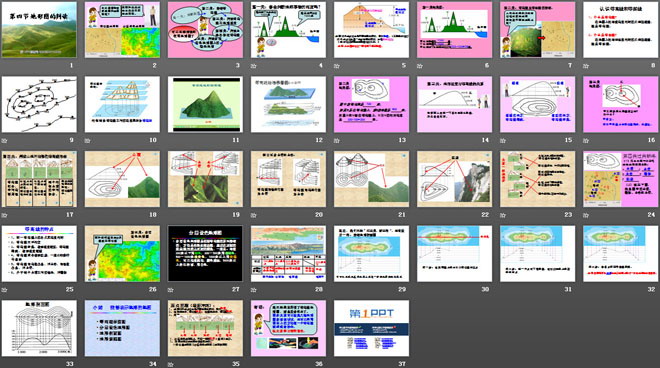660x368 pixels.
Task: Select slide 25 with contour line characteristics text
Action: pyautogui.click(x=39, y=253)
